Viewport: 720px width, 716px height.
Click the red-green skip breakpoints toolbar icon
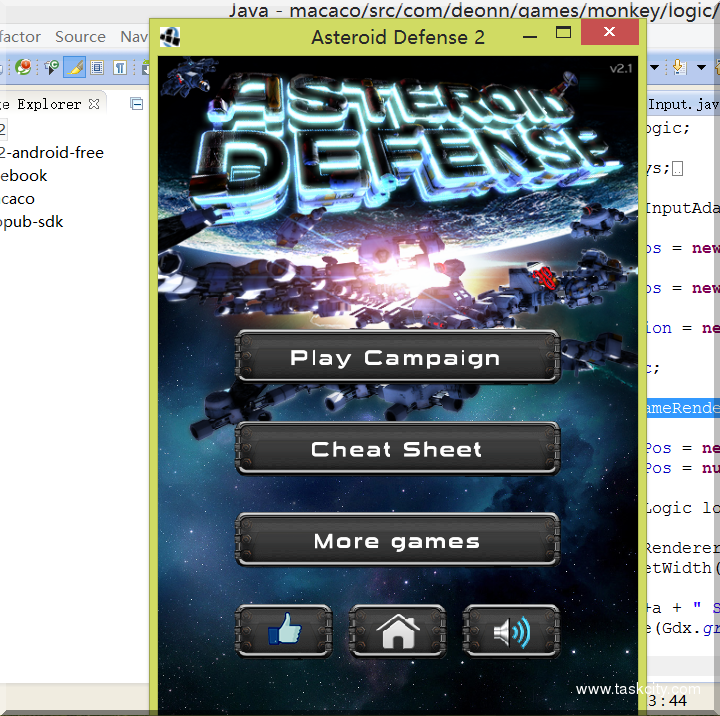(23, 68)
